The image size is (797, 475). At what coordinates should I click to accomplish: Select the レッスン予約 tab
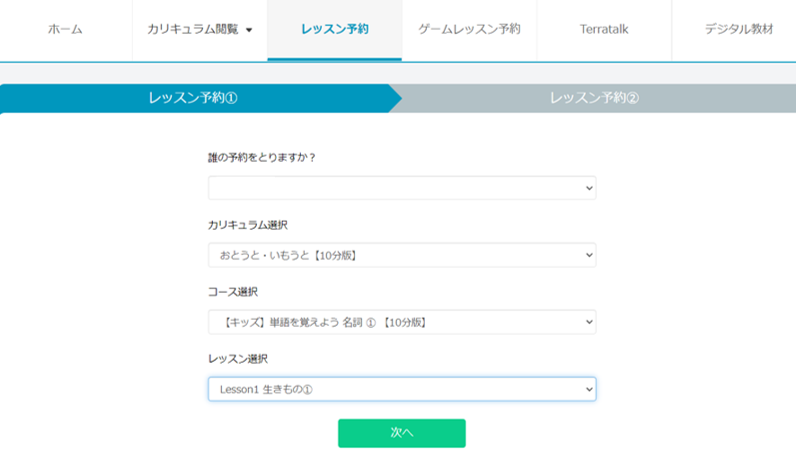[334, 30]
